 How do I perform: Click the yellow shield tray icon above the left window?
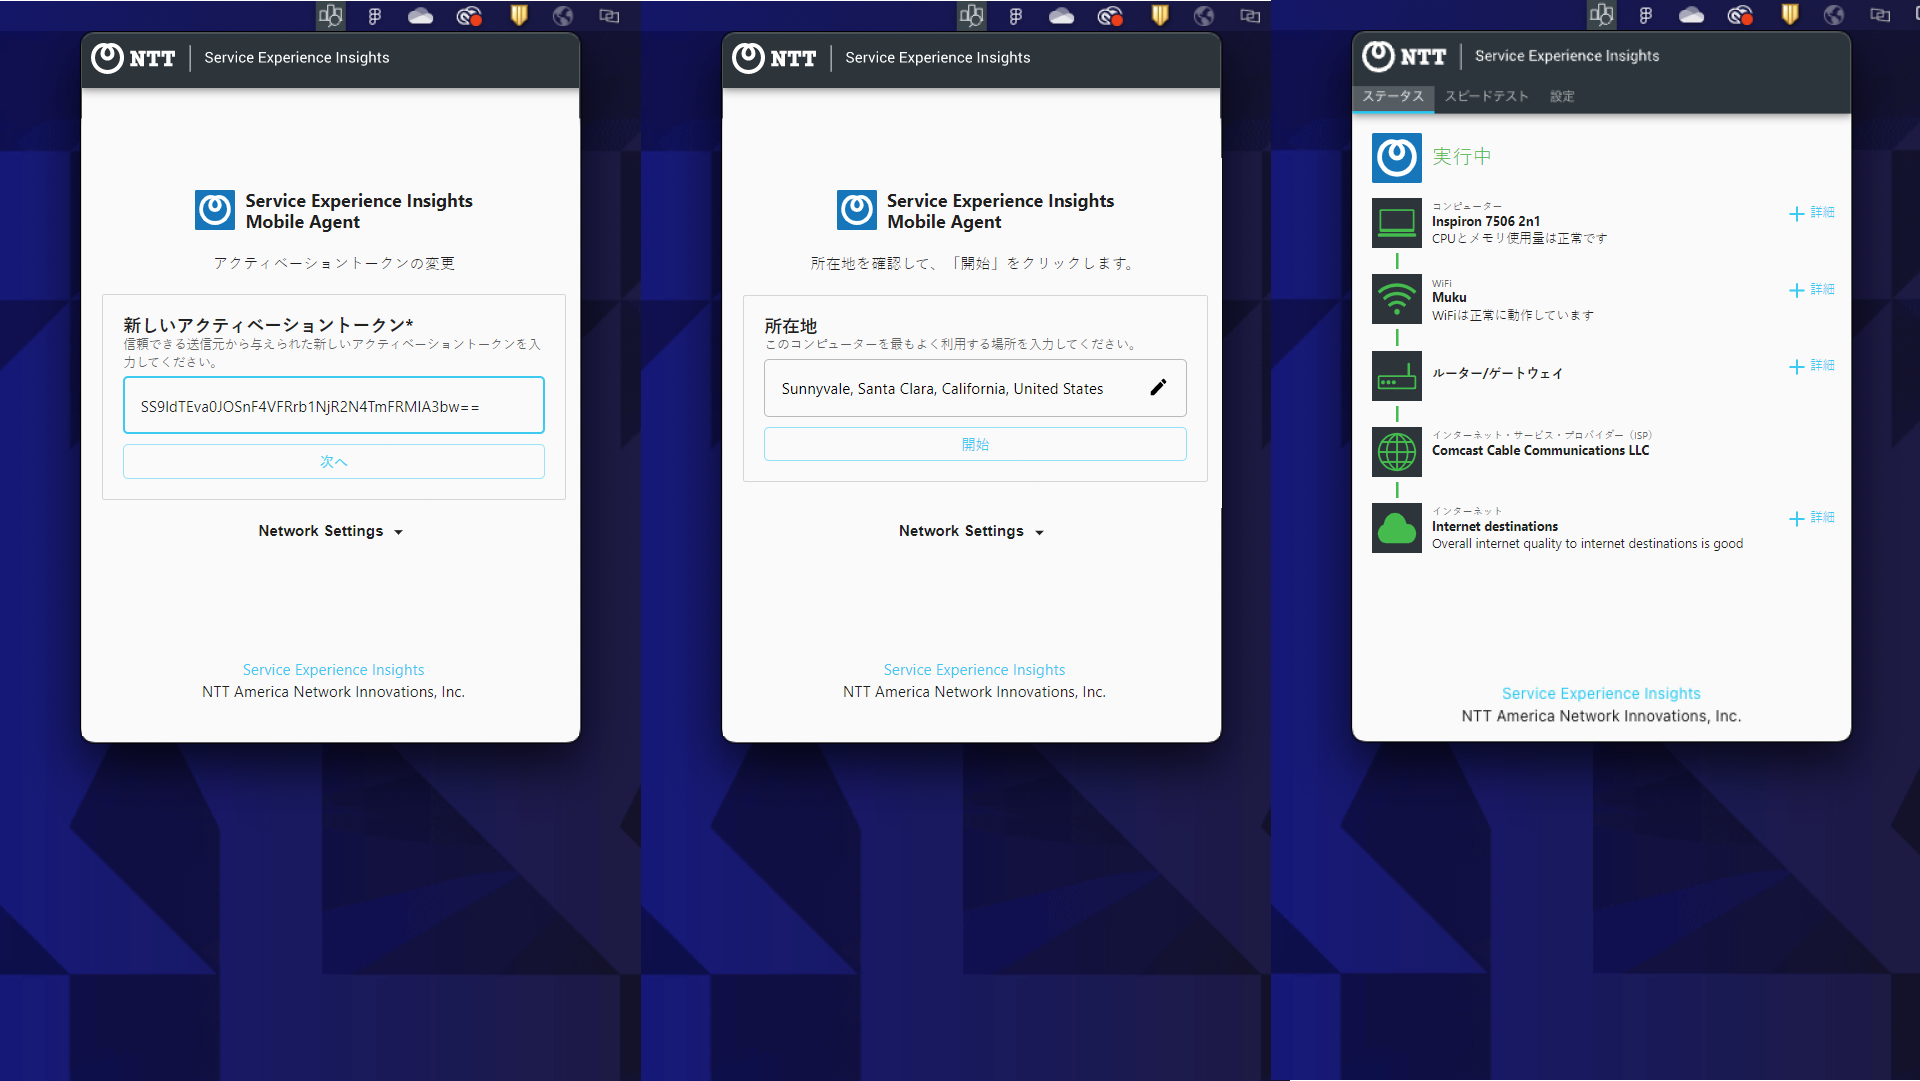tap(519, 15)
